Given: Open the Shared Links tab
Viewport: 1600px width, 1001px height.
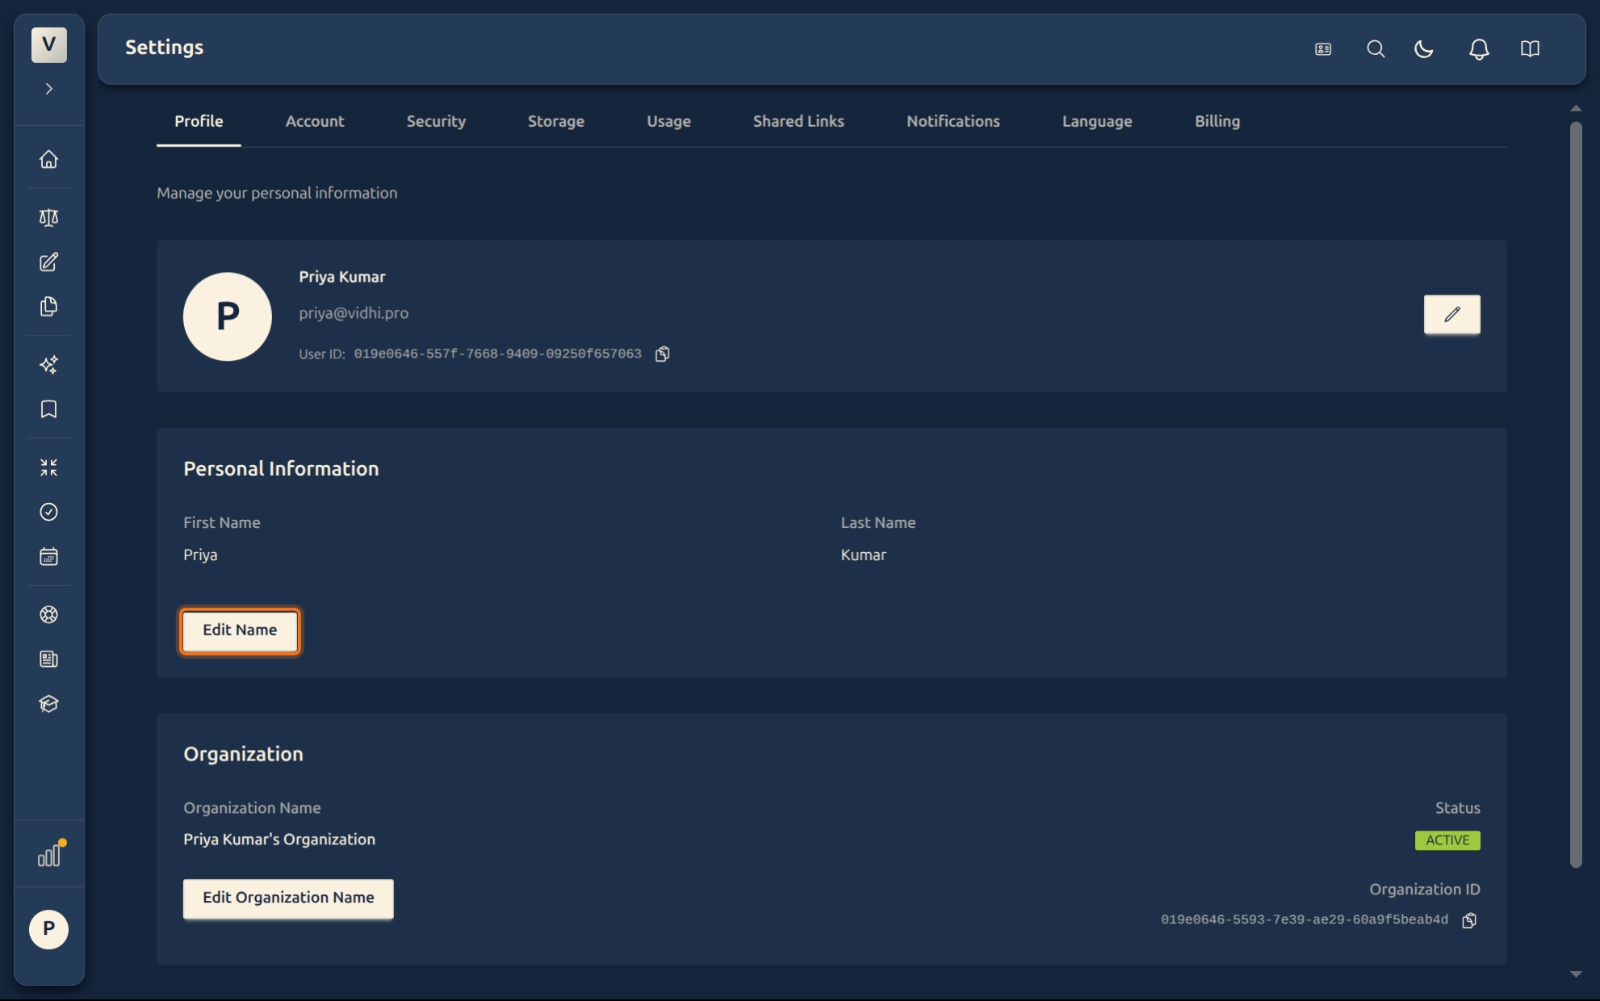Looking at the screenshot, I should pyautogui.click(x=798, y=121).
